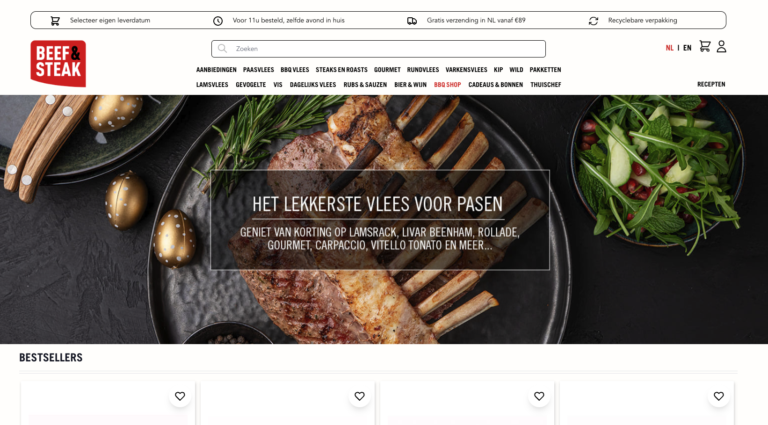Click the cart icon beside 'Selecteer eigen leverdatum'
Screen dimensions: 768x425
(x=55, y=21)
